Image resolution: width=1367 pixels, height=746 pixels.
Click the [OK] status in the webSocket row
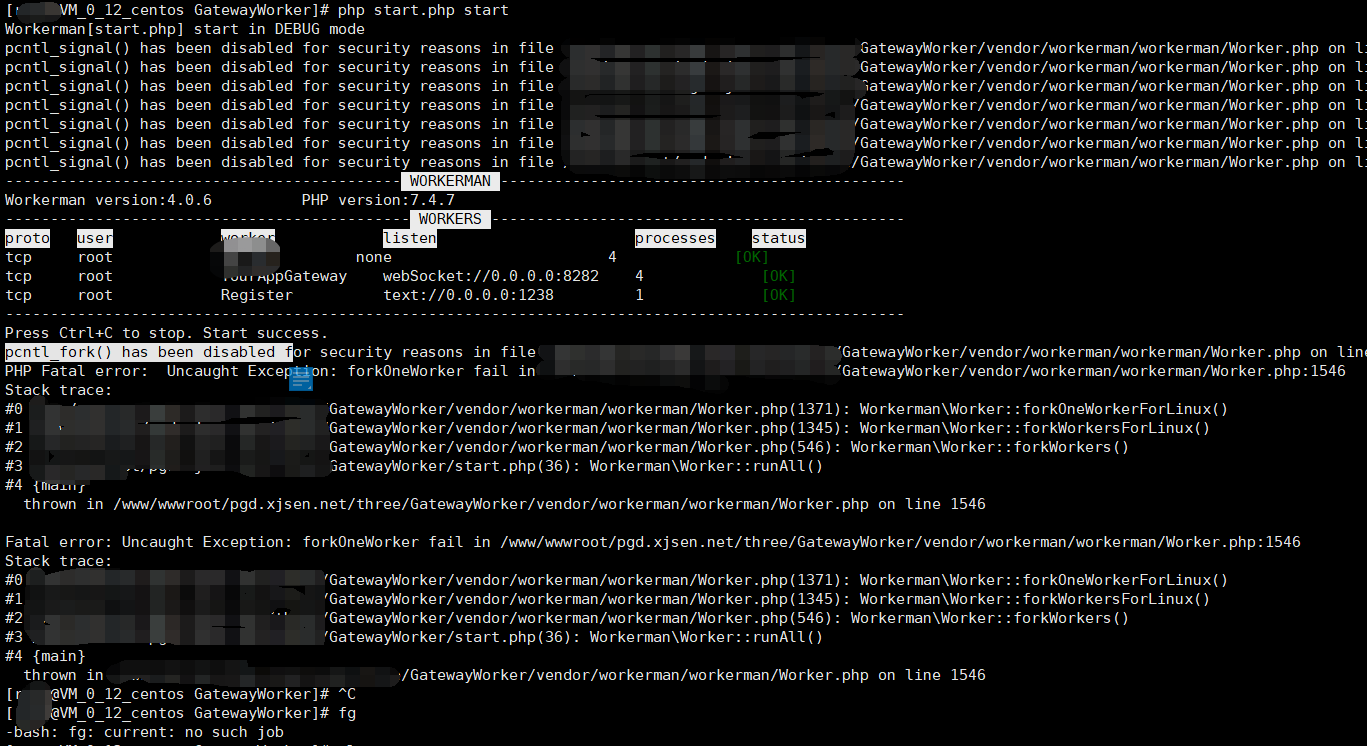click(779, 276)
